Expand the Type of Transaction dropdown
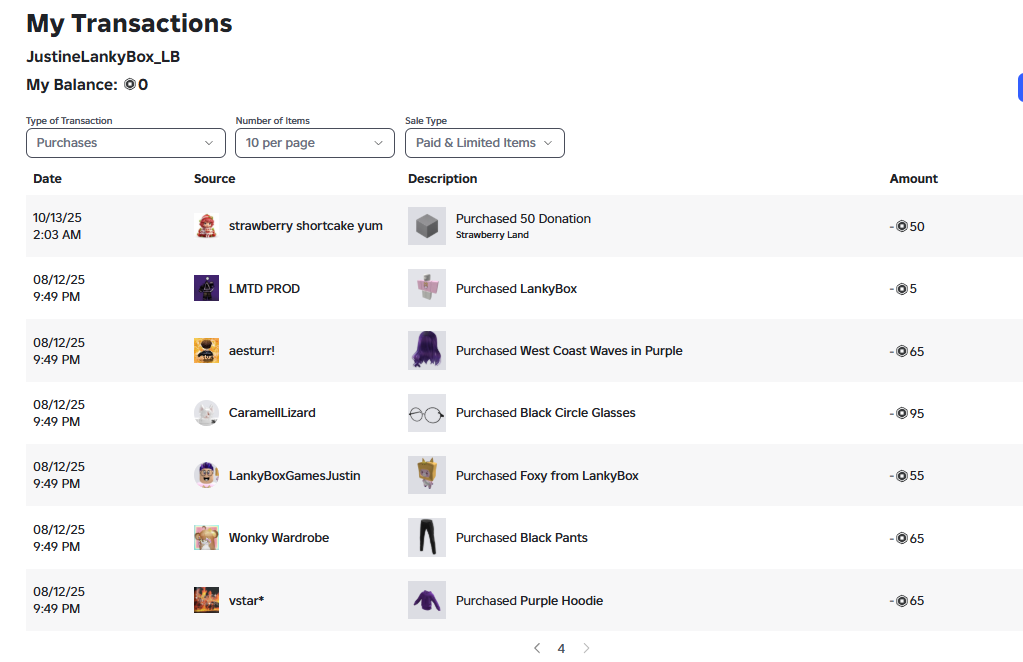The height and width of the screenshot is (662, 1023). [126, 143]
